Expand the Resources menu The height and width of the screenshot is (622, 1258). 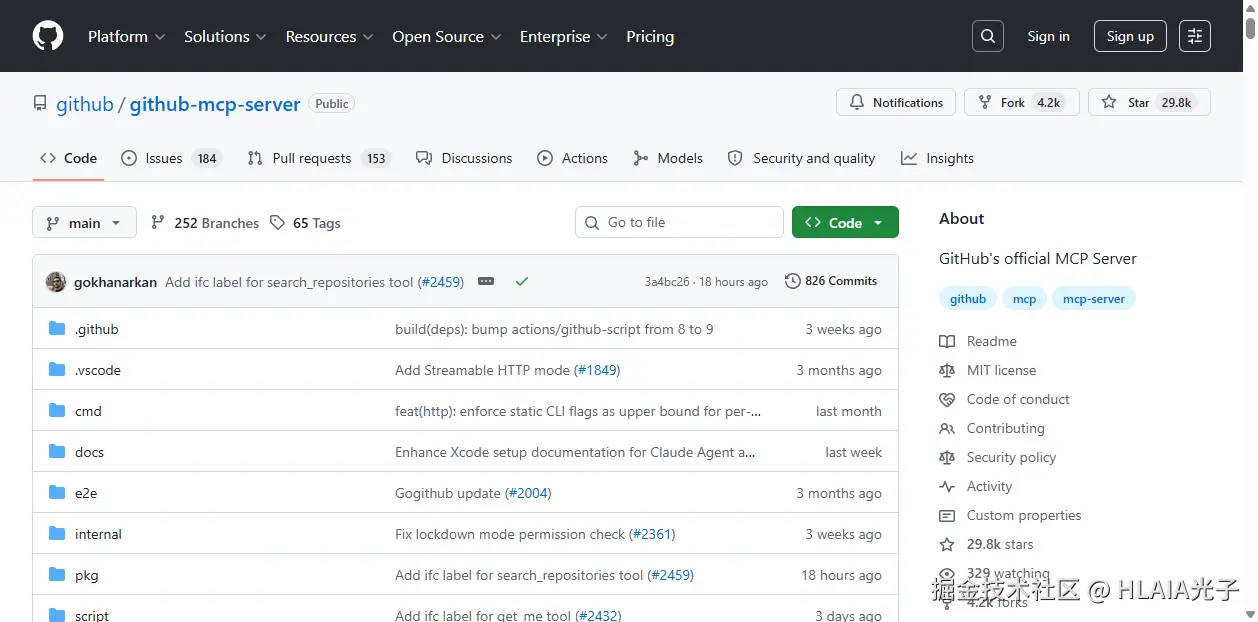(329, 36)
